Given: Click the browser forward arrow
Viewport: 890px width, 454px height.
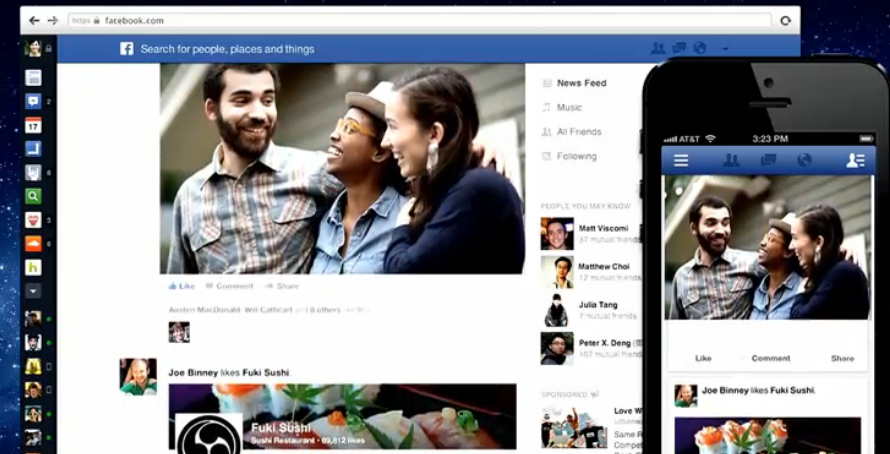Looking at the screenshot, I should [x=53, y=20].
